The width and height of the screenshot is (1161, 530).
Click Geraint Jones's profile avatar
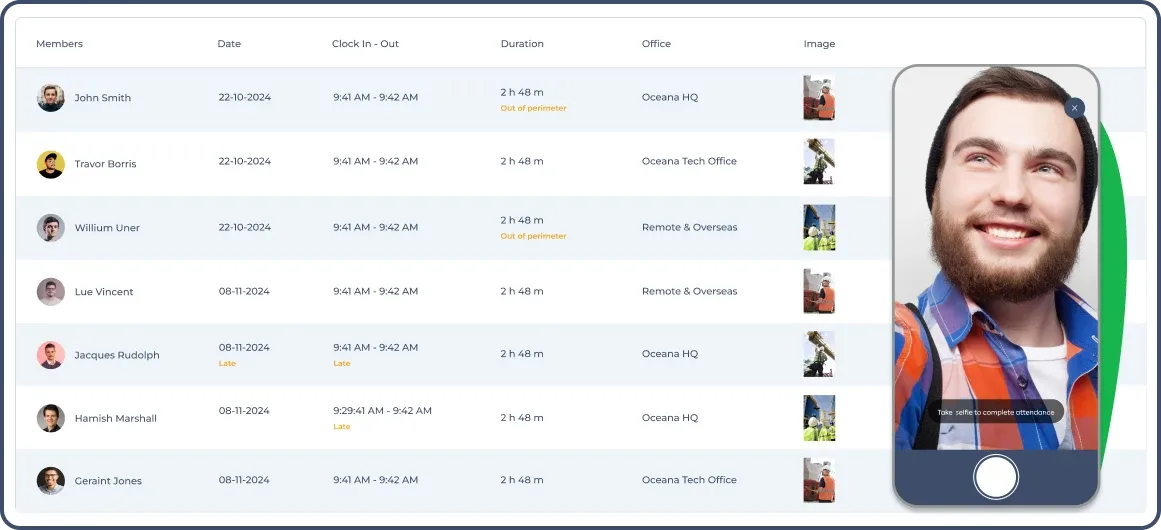tap(51, 481)
